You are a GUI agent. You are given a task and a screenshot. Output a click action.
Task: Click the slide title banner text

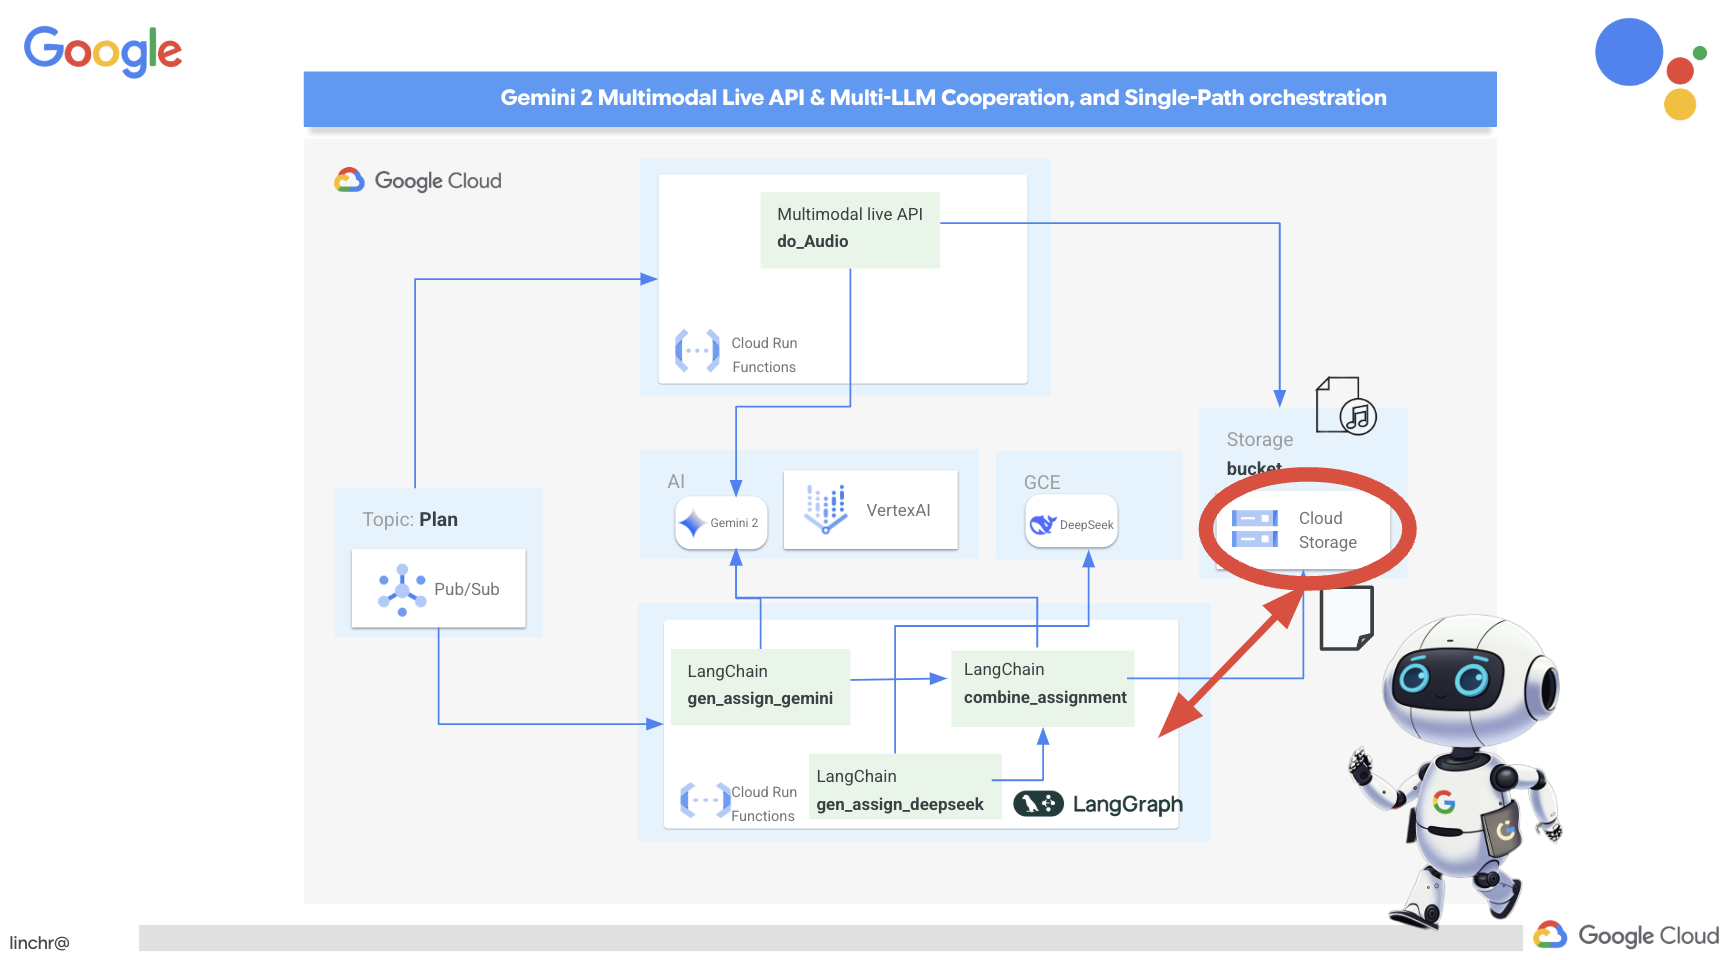point(943,98)
